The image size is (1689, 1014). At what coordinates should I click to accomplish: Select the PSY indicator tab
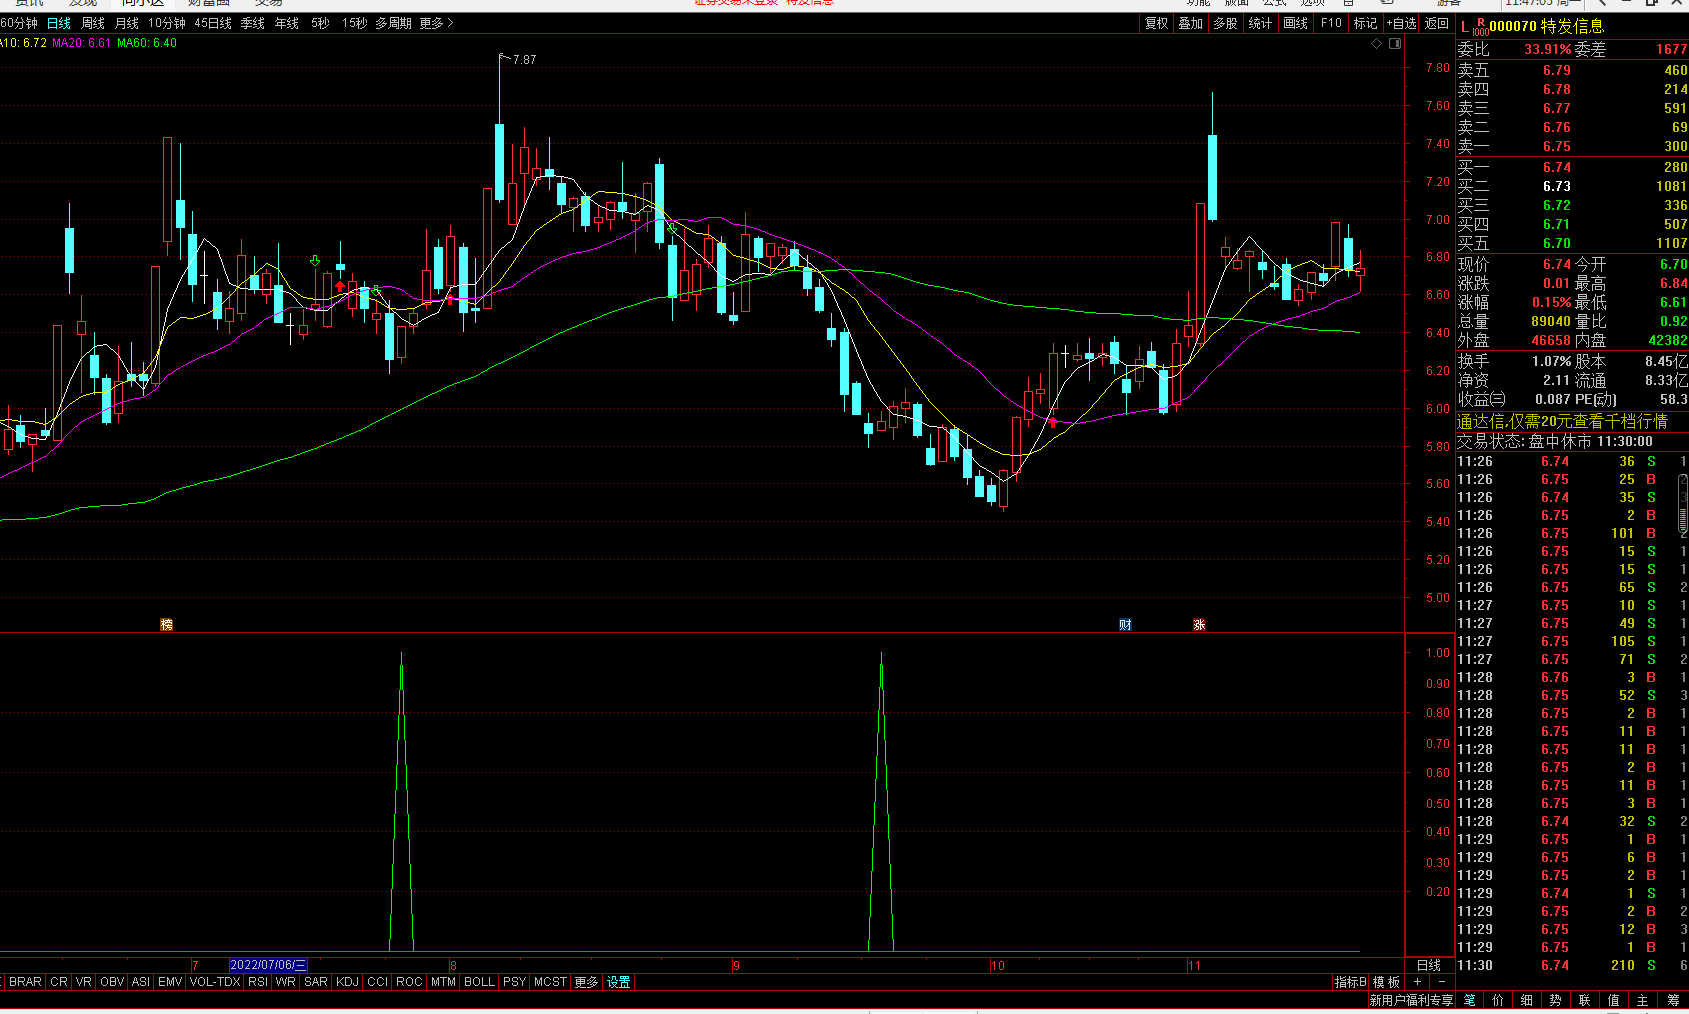click(x=514, y=982)
